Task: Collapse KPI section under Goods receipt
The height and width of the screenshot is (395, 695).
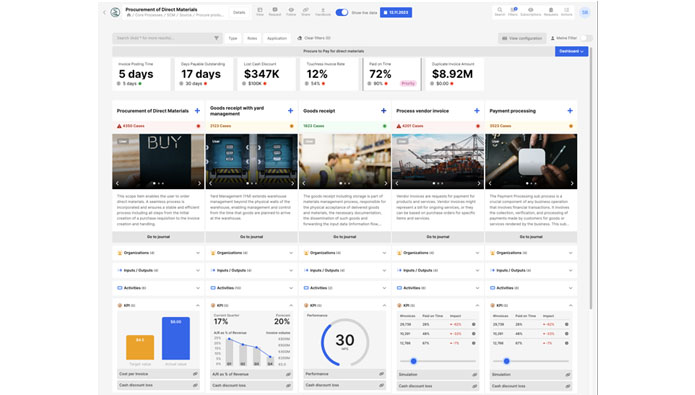Action: click(x=384, y=305)
